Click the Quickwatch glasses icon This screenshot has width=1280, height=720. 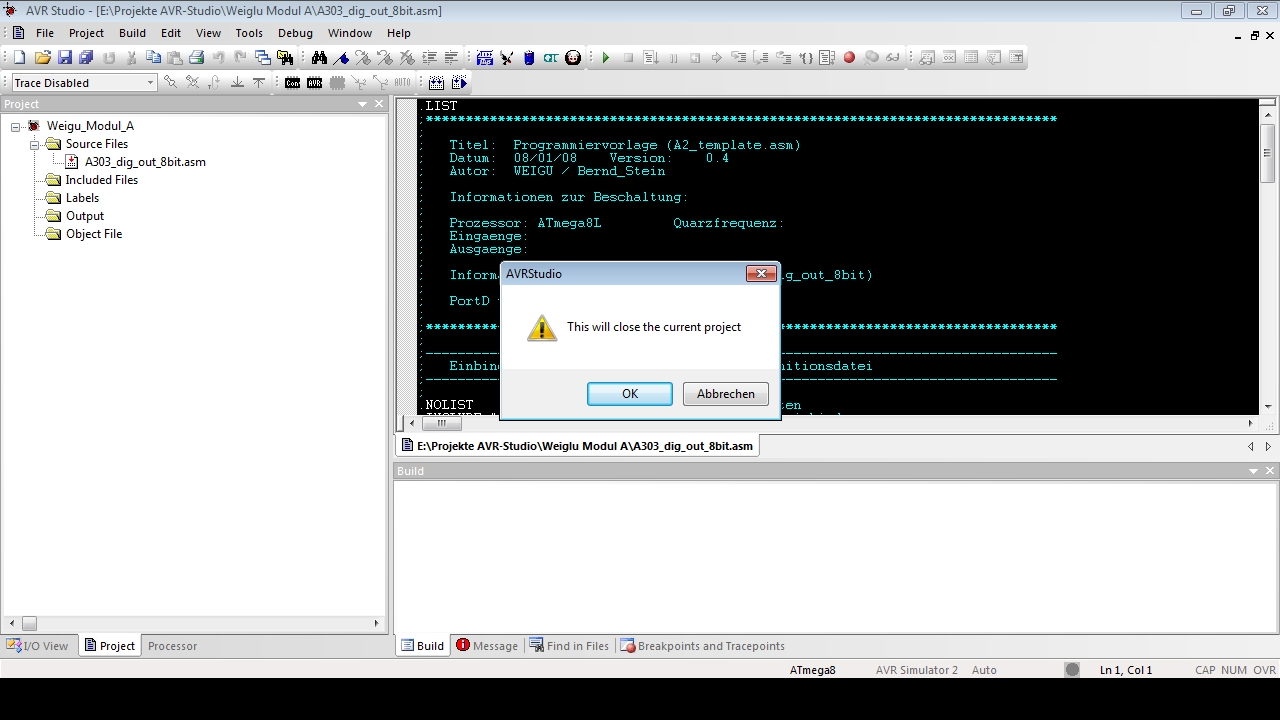(893, 58)
